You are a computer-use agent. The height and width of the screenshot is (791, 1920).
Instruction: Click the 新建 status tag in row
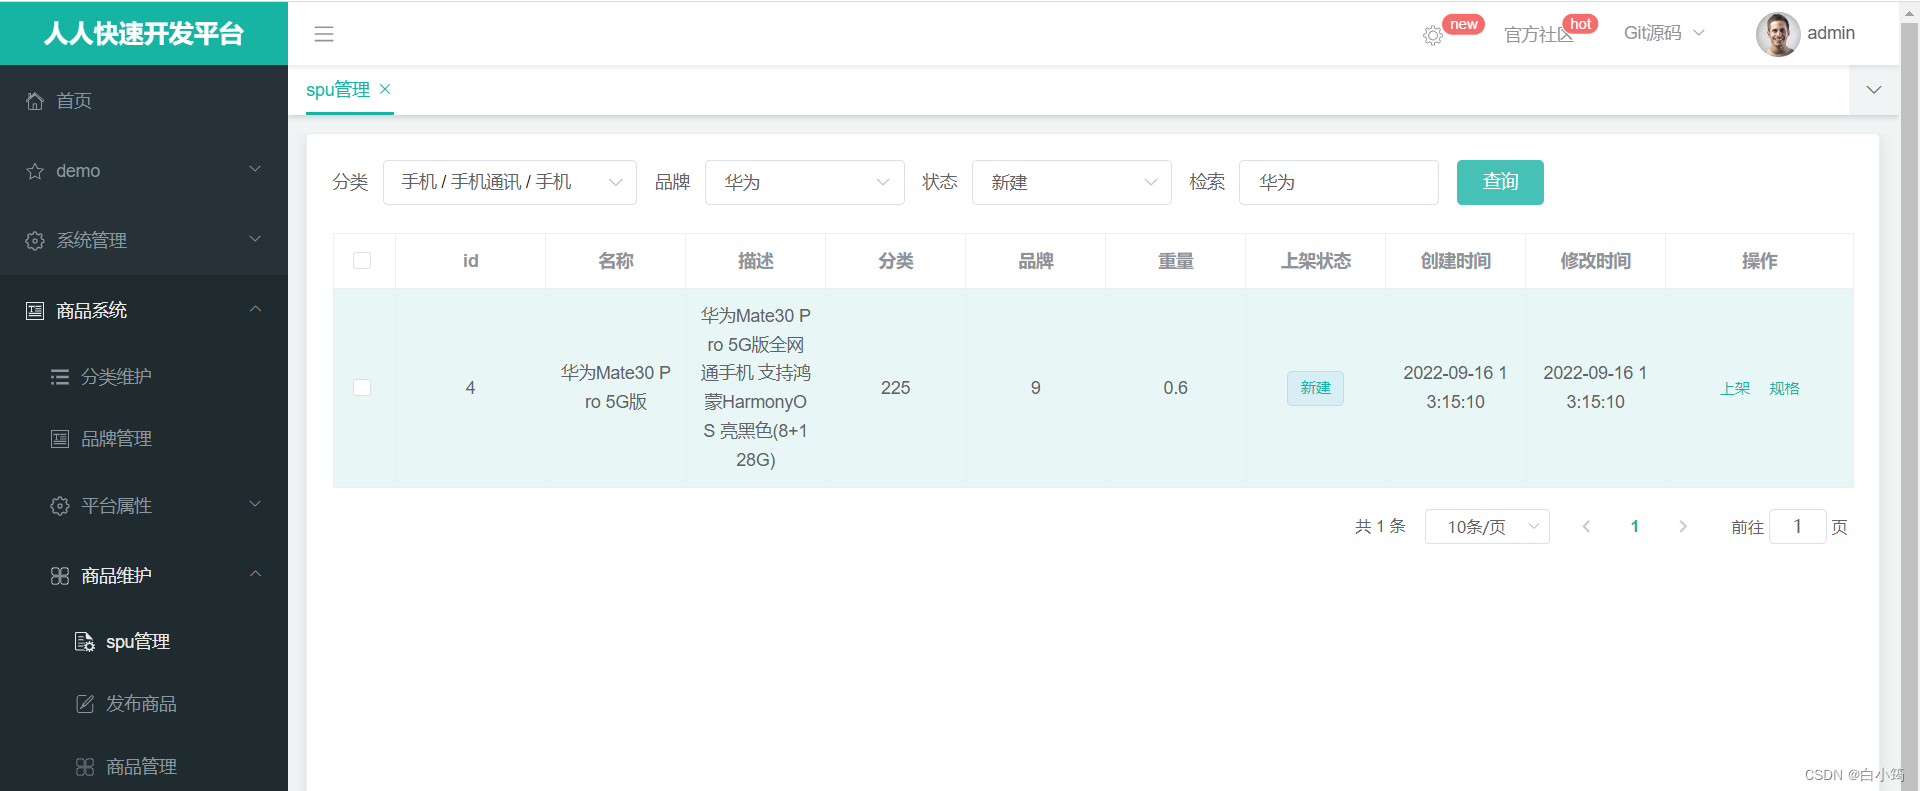(x=1315, y=388)
